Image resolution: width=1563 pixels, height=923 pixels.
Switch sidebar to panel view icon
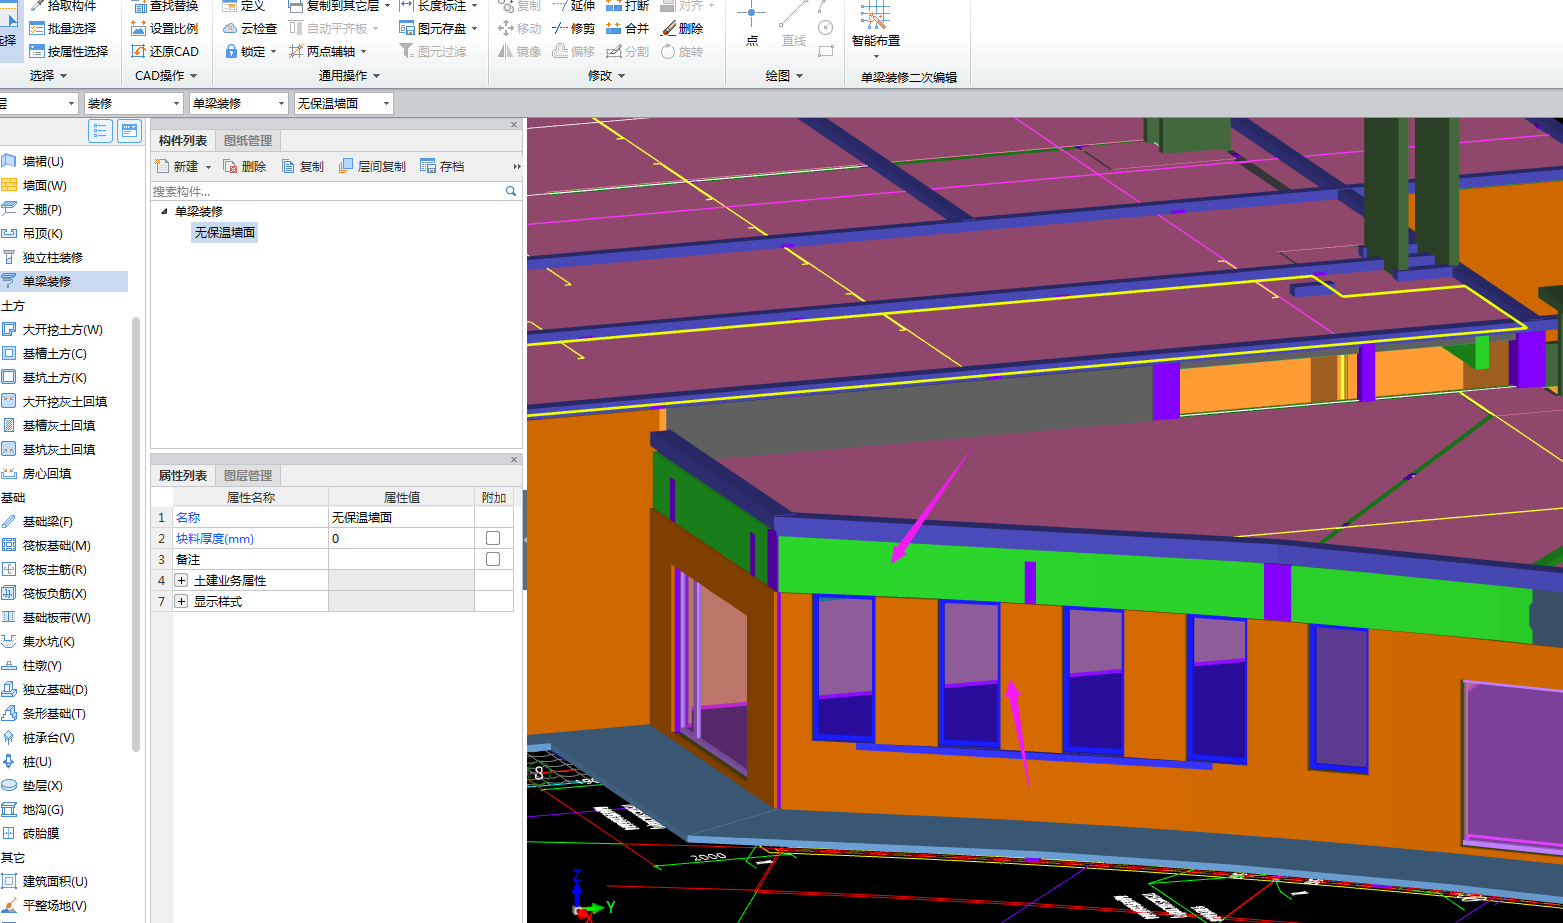(129, 131)
